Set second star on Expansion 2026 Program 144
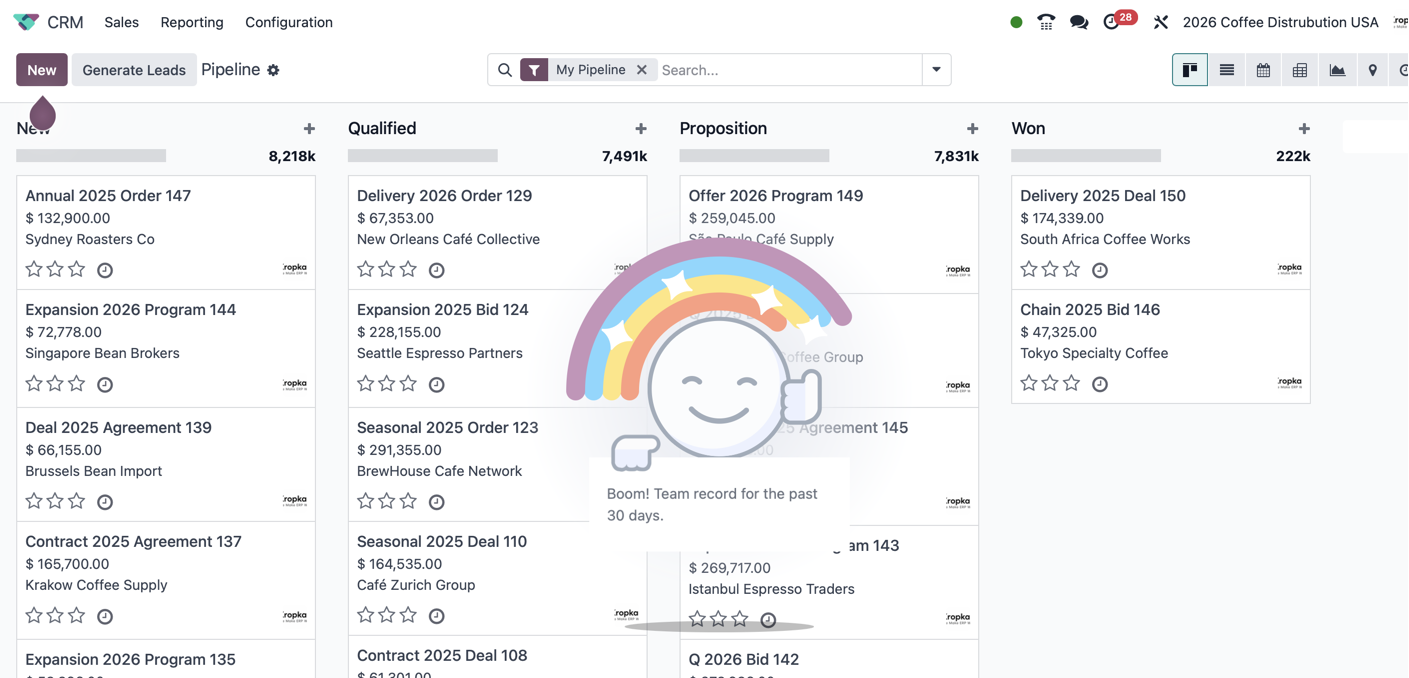The image size is (1409, 678). tap(55, 383)
